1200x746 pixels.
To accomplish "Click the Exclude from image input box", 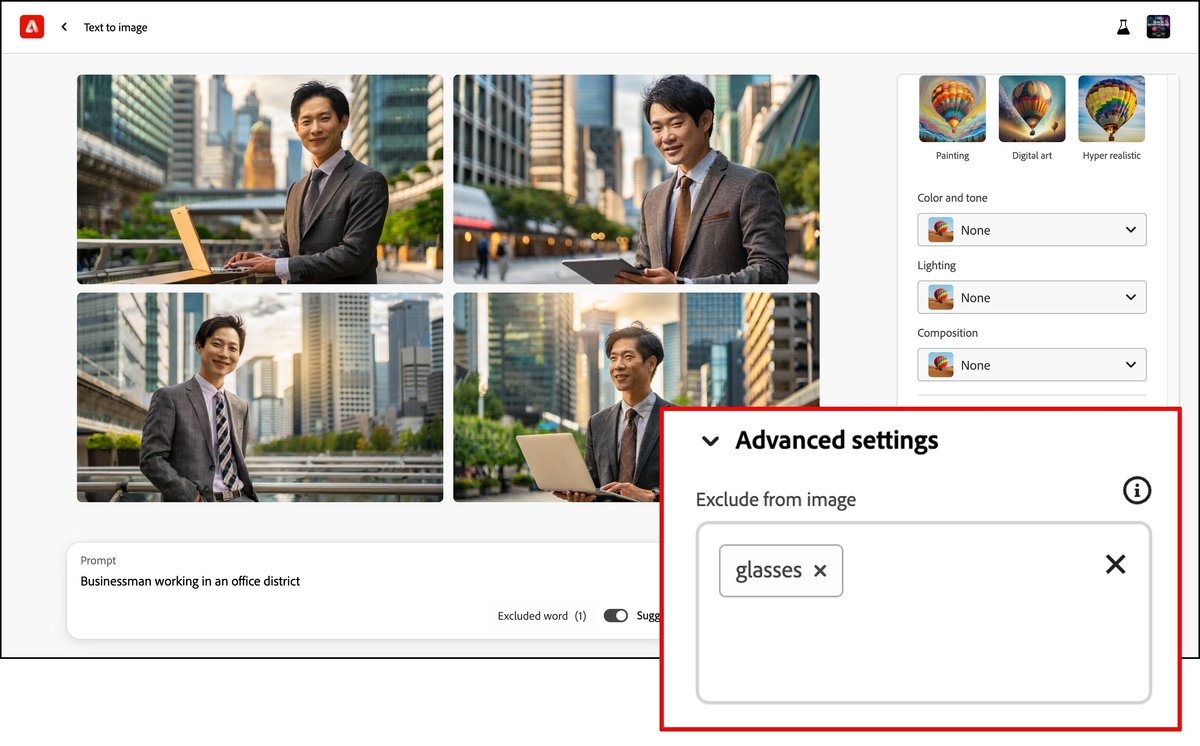I will coord(924,612).
